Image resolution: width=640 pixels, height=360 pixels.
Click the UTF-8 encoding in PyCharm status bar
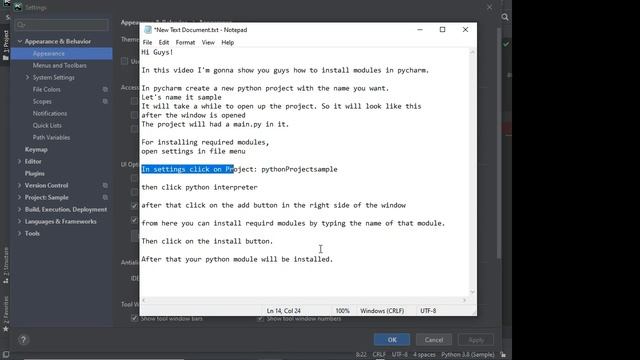[400, 355]
